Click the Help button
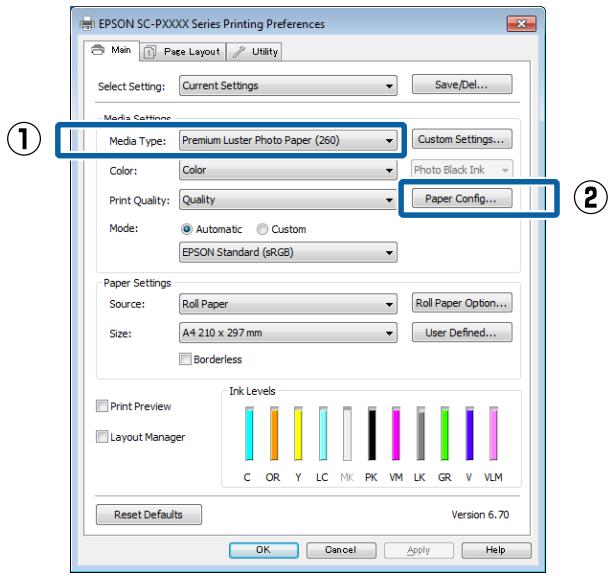Screen dimensions: 609x578 click(x=496, y=550)
